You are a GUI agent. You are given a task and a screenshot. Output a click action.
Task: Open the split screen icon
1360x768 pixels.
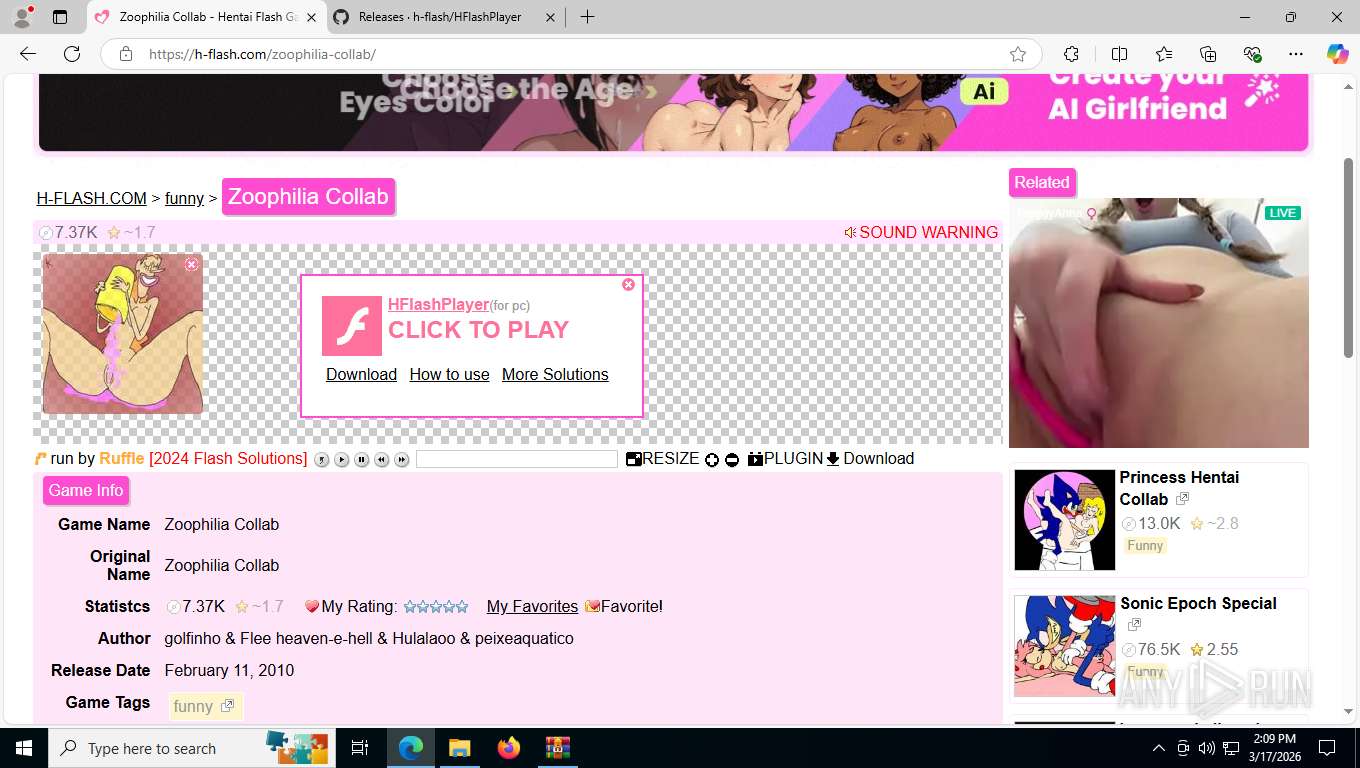(1119, 54)
